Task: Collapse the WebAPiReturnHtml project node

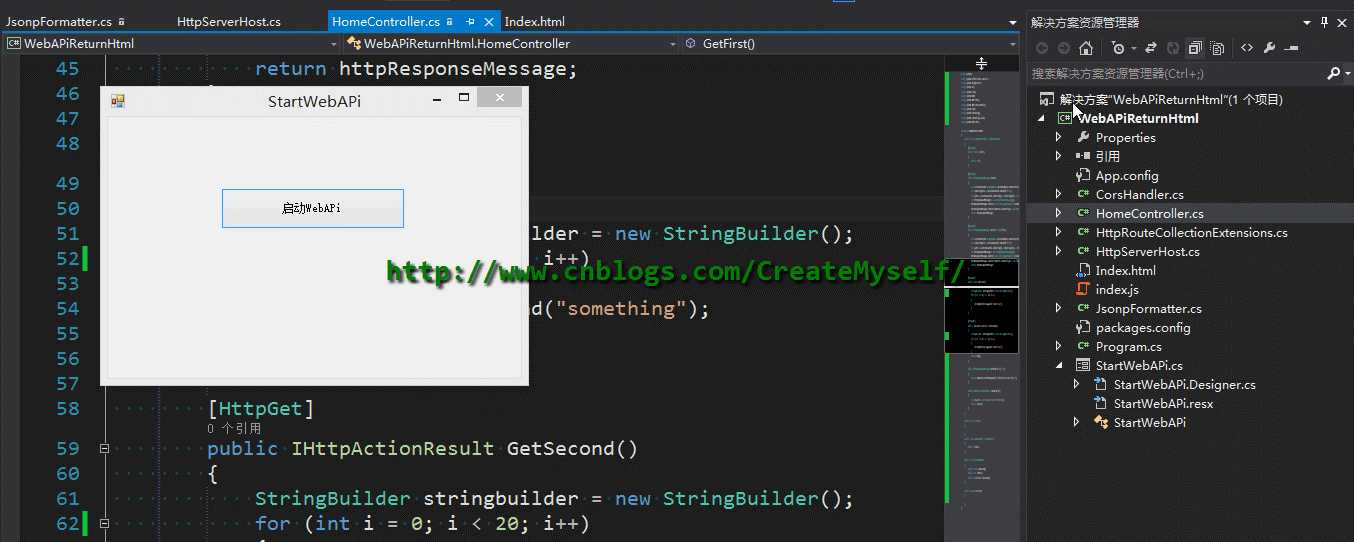Action: click(x=1042, y=118)
